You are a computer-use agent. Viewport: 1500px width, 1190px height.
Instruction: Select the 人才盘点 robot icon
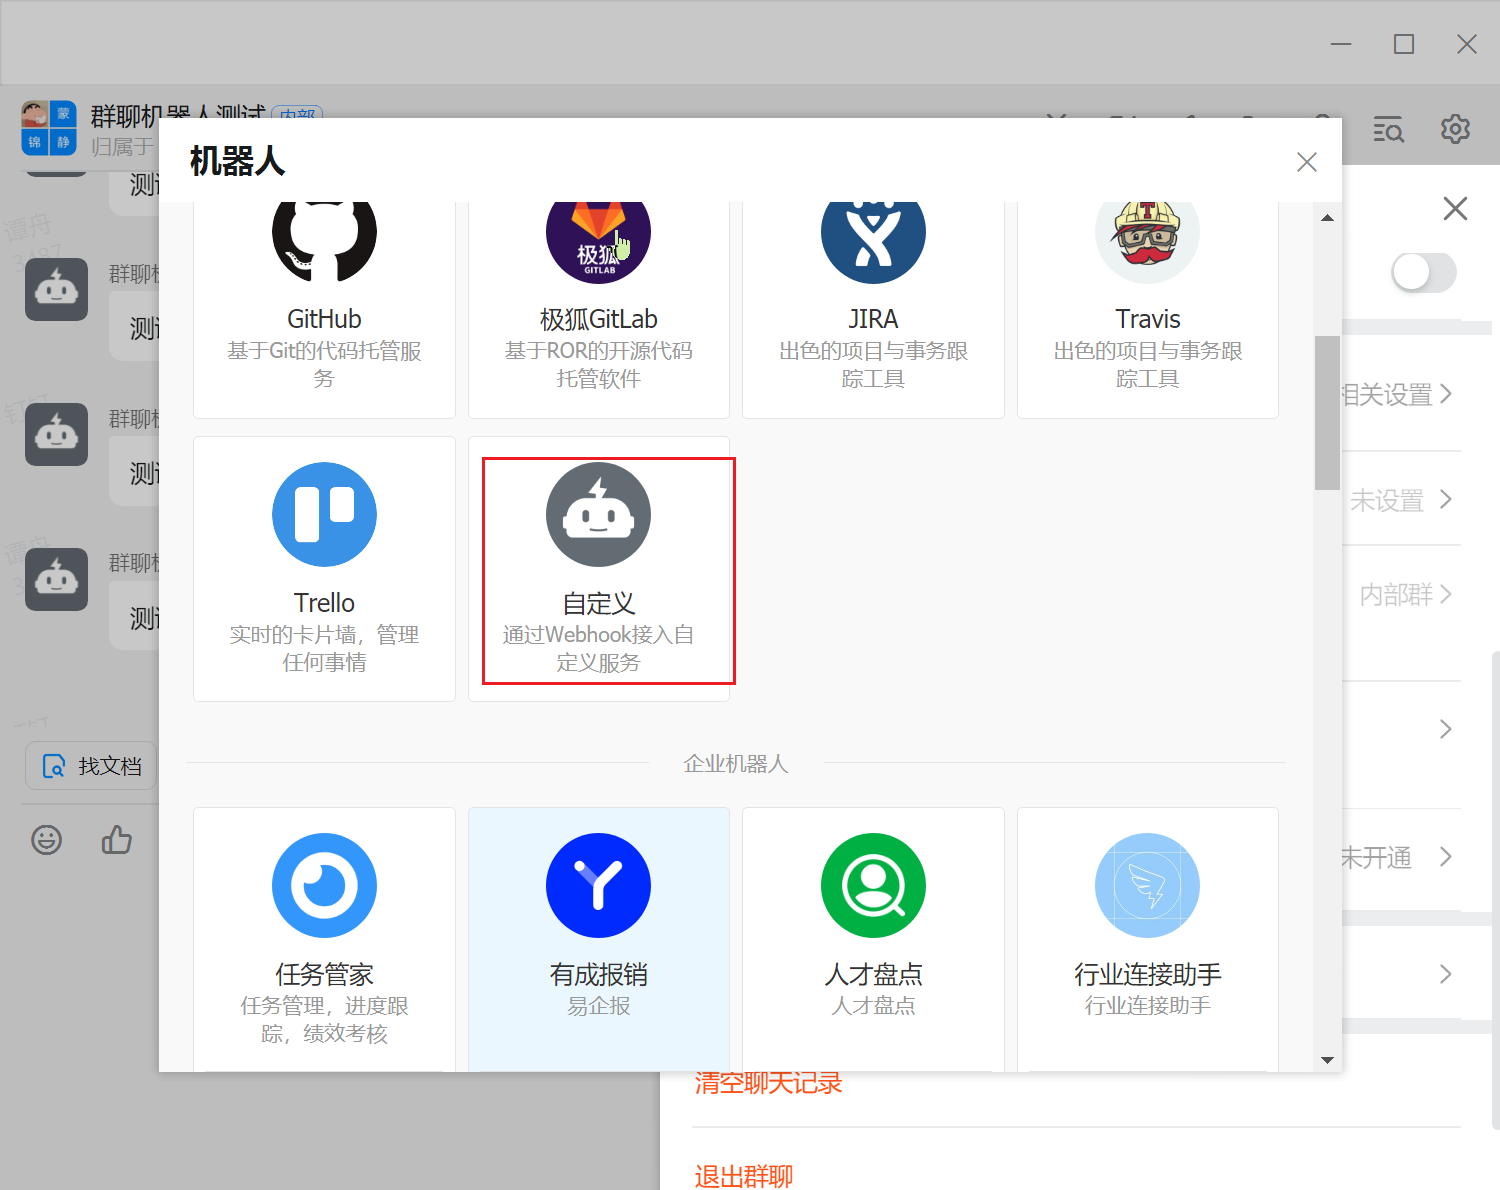[873, 885]
